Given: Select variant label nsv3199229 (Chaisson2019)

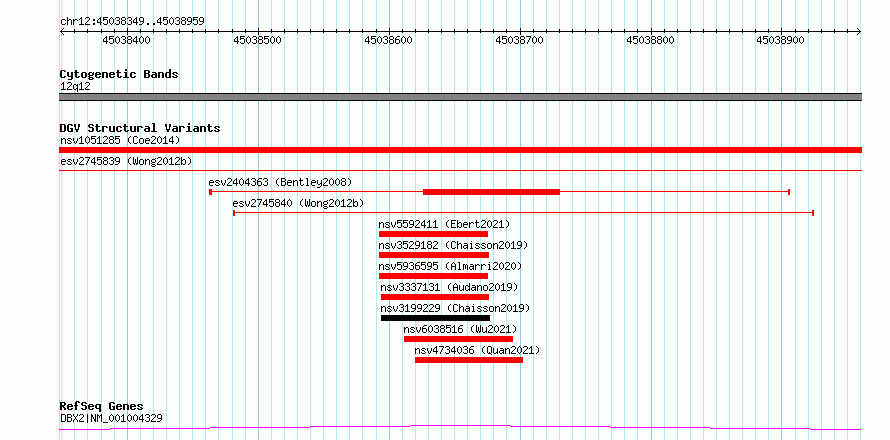Looking at the screenshot, I should pos(455,308).
